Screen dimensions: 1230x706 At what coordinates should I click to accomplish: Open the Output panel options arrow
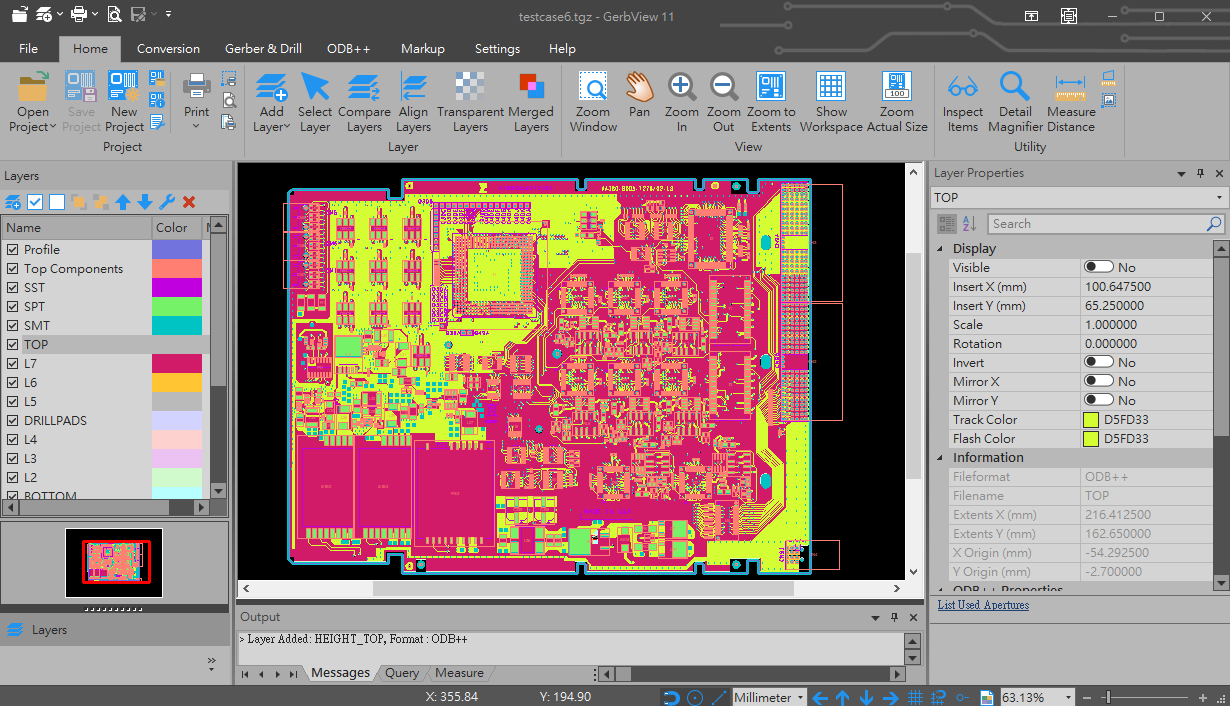(876, 617)
